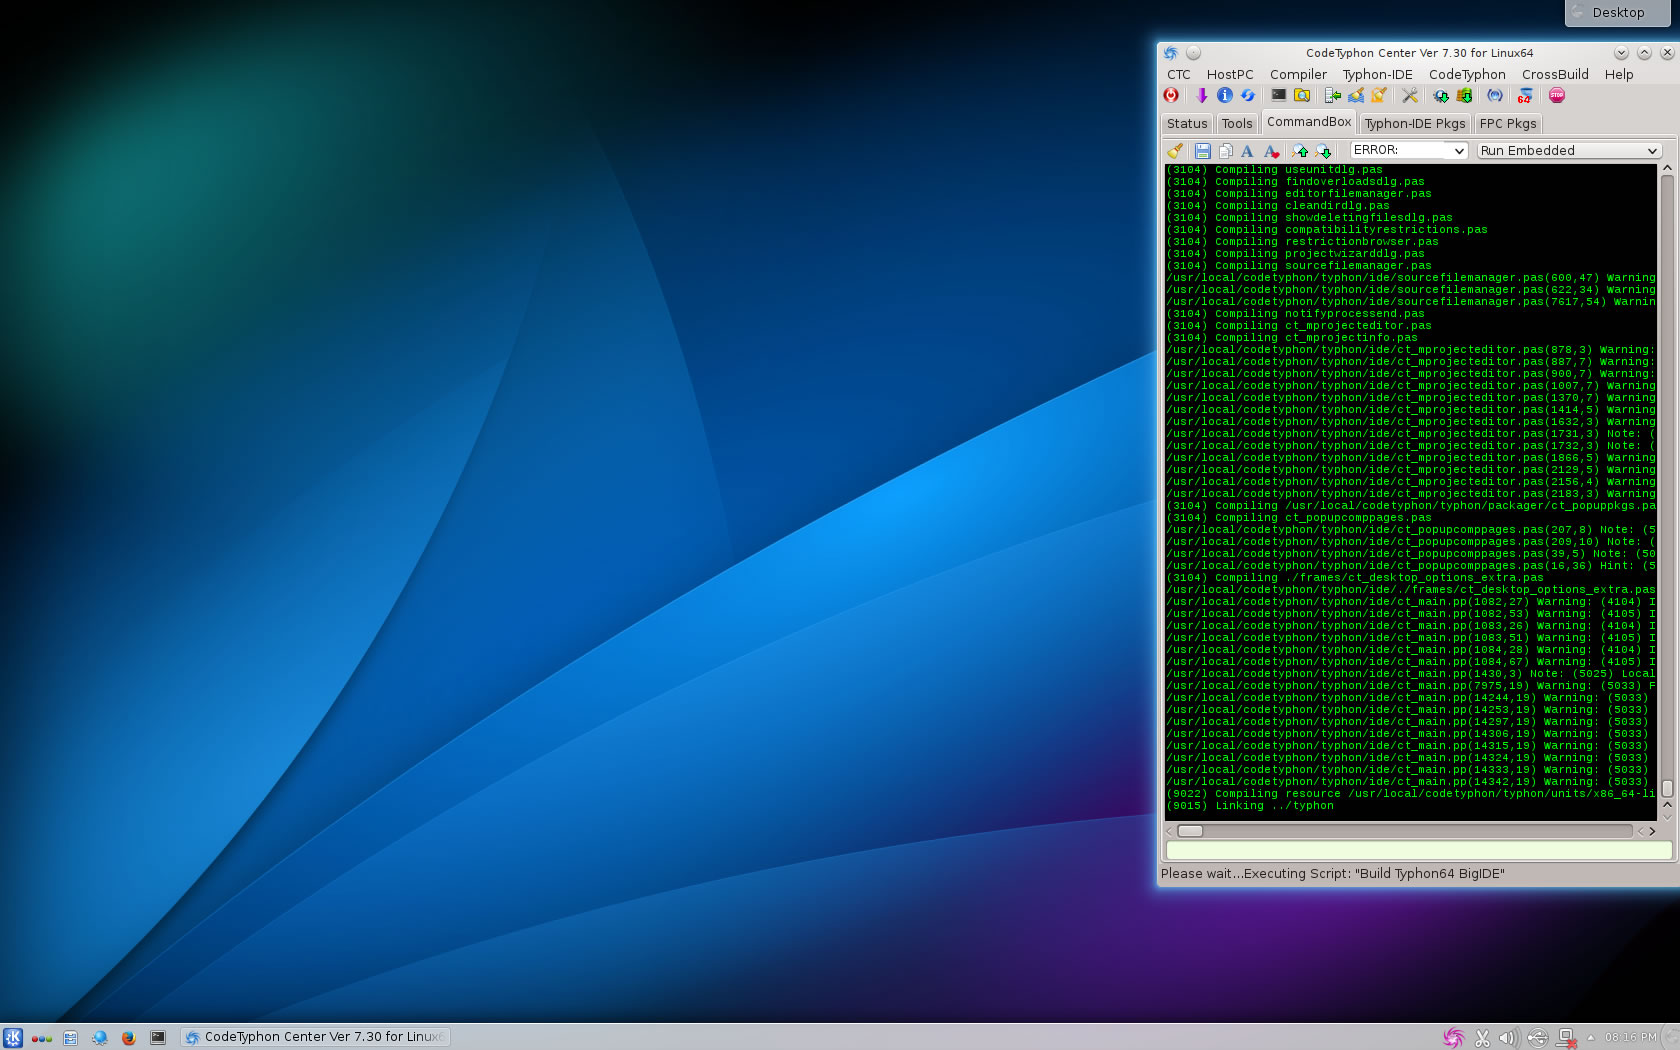Open the Compiler menu
Image resolution: width=1680 pixels, height=1050 pixels.
[1298, 74]
